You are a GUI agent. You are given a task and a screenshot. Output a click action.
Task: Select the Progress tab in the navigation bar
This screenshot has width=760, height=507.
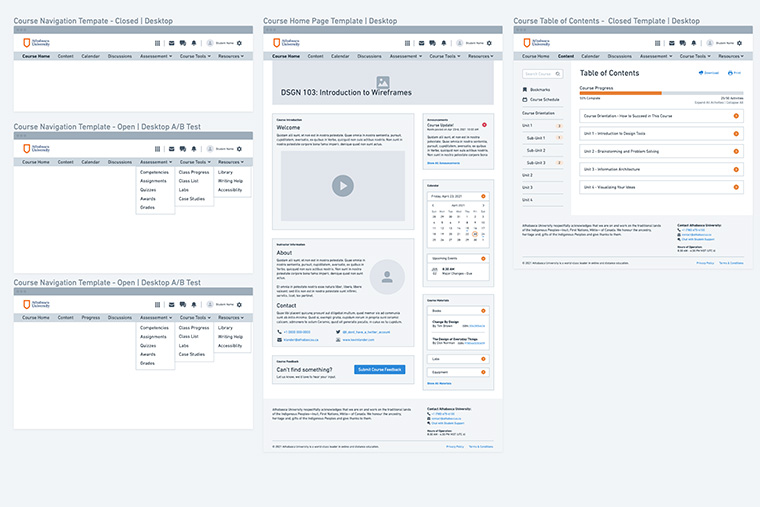point(91,317)
